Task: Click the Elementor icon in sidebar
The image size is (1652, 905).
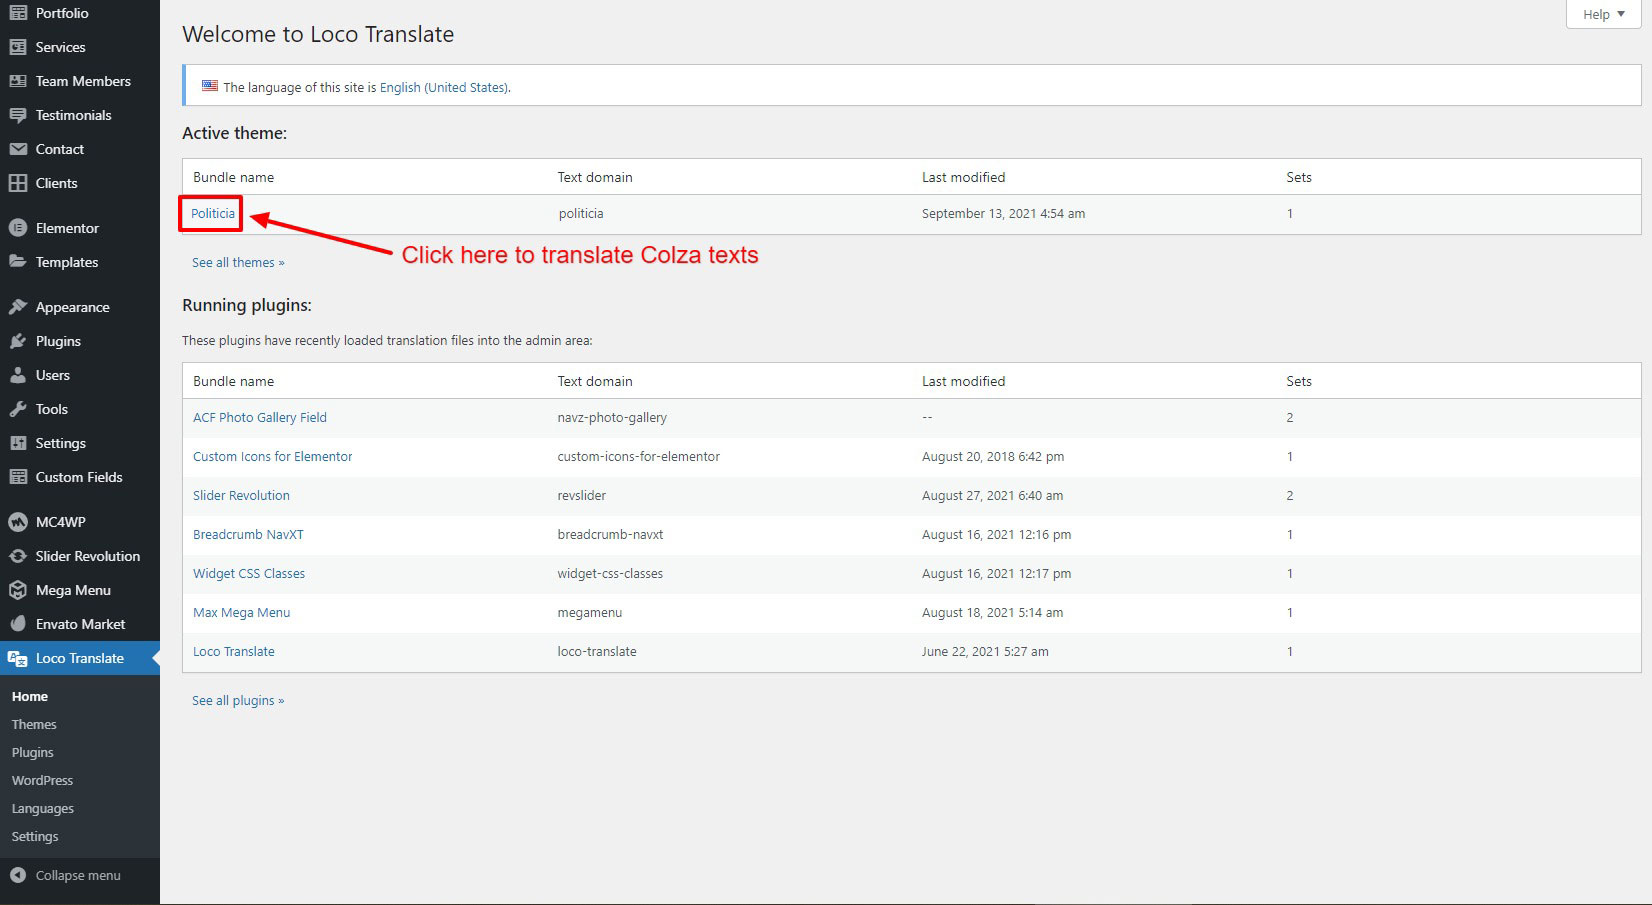Action: 18,228
